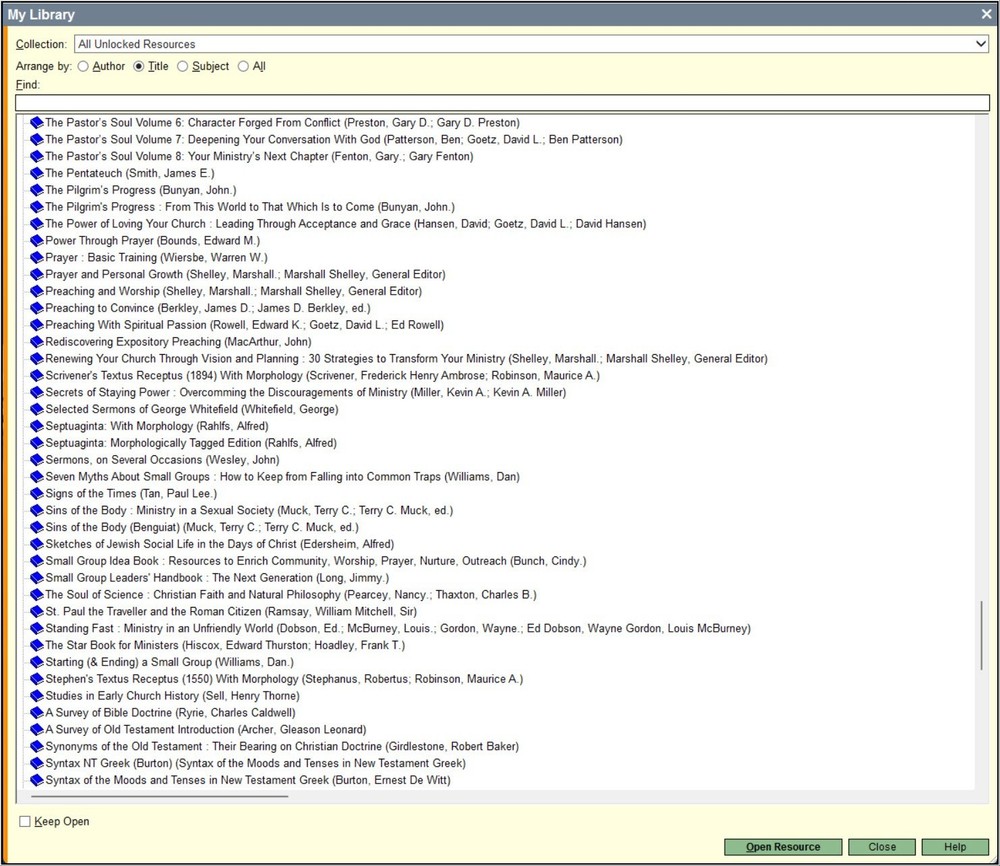This screenshot has height=866, width=1000.
Task: Select The Pastor's Soul Volume 6 title
Action: (282, 122)
